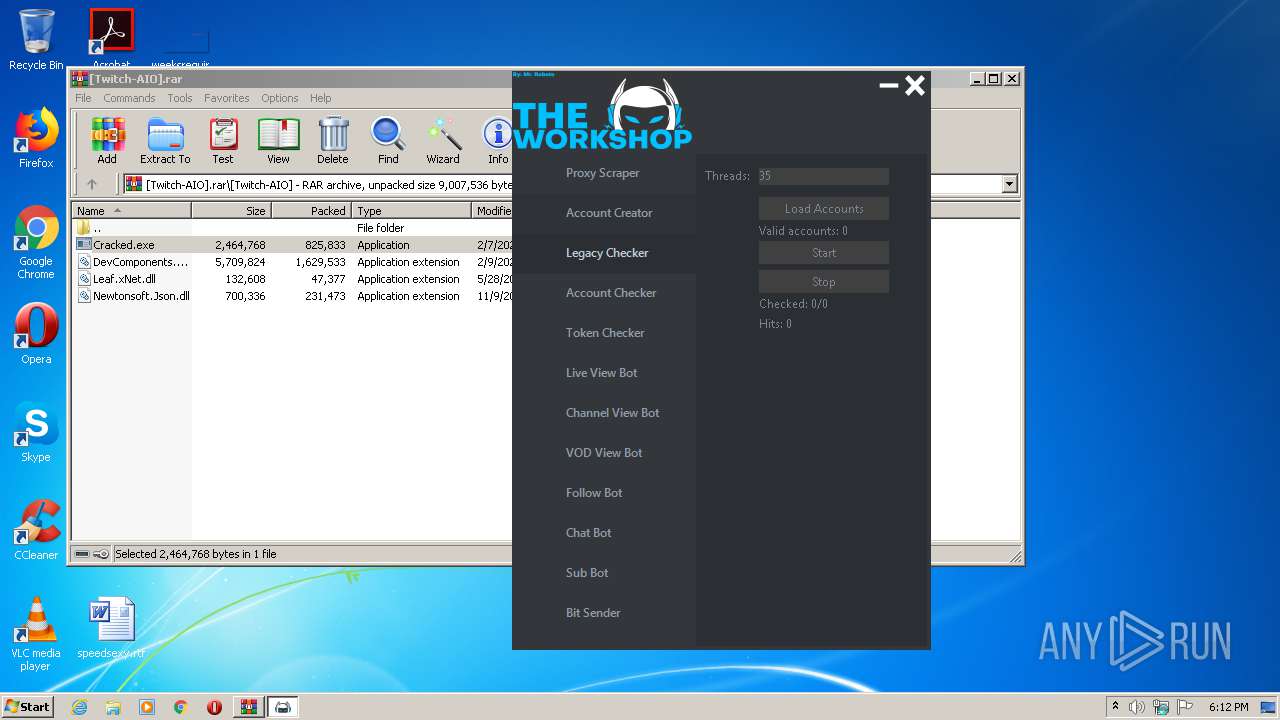Click the Windows Start button
1280x720 pixels.
click(x=27, y=706)
